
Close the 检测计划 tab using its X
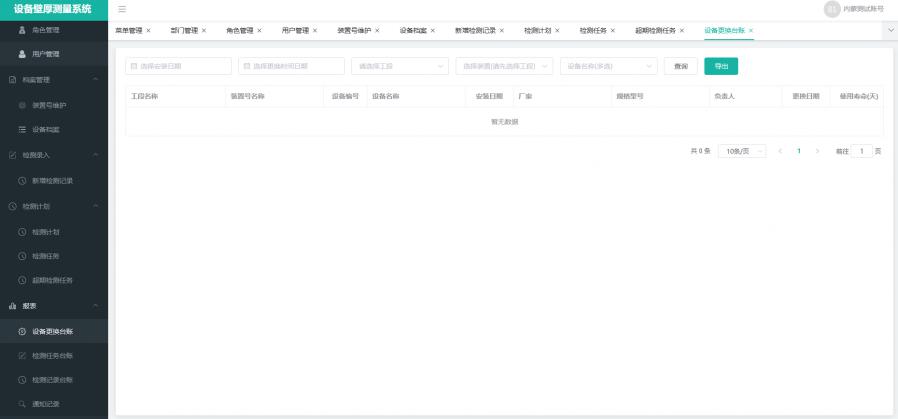pyautogui.click(x=556, y=30)
